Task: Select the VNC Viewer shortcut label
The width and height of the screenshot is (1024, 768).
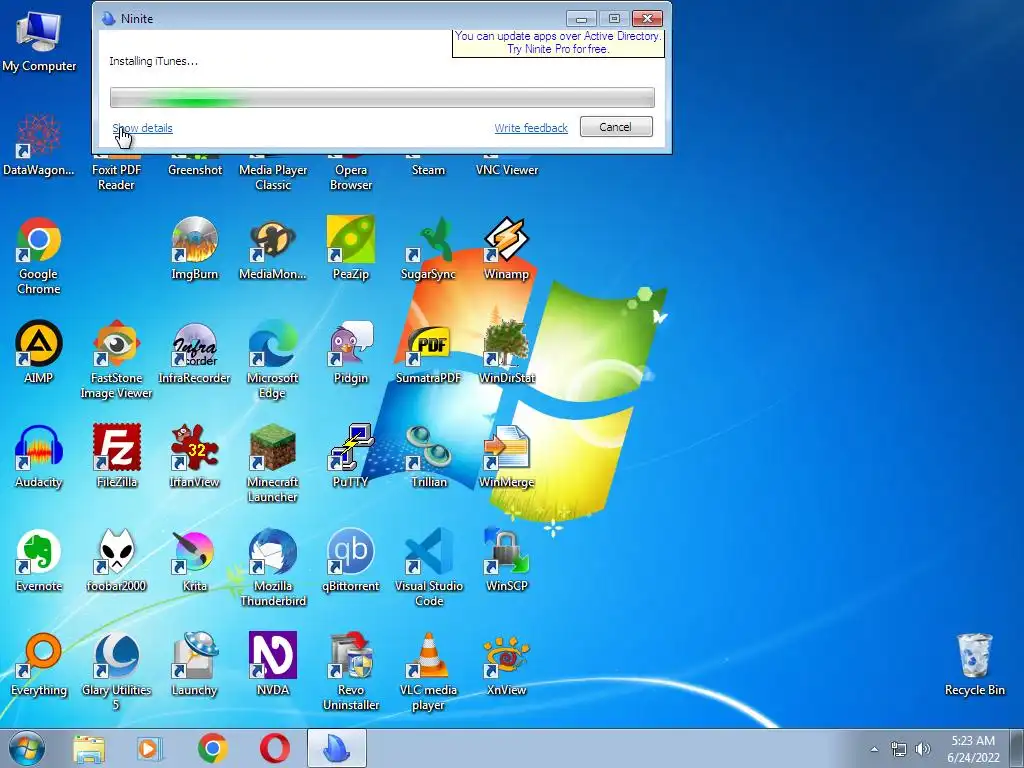Action: 506,170
